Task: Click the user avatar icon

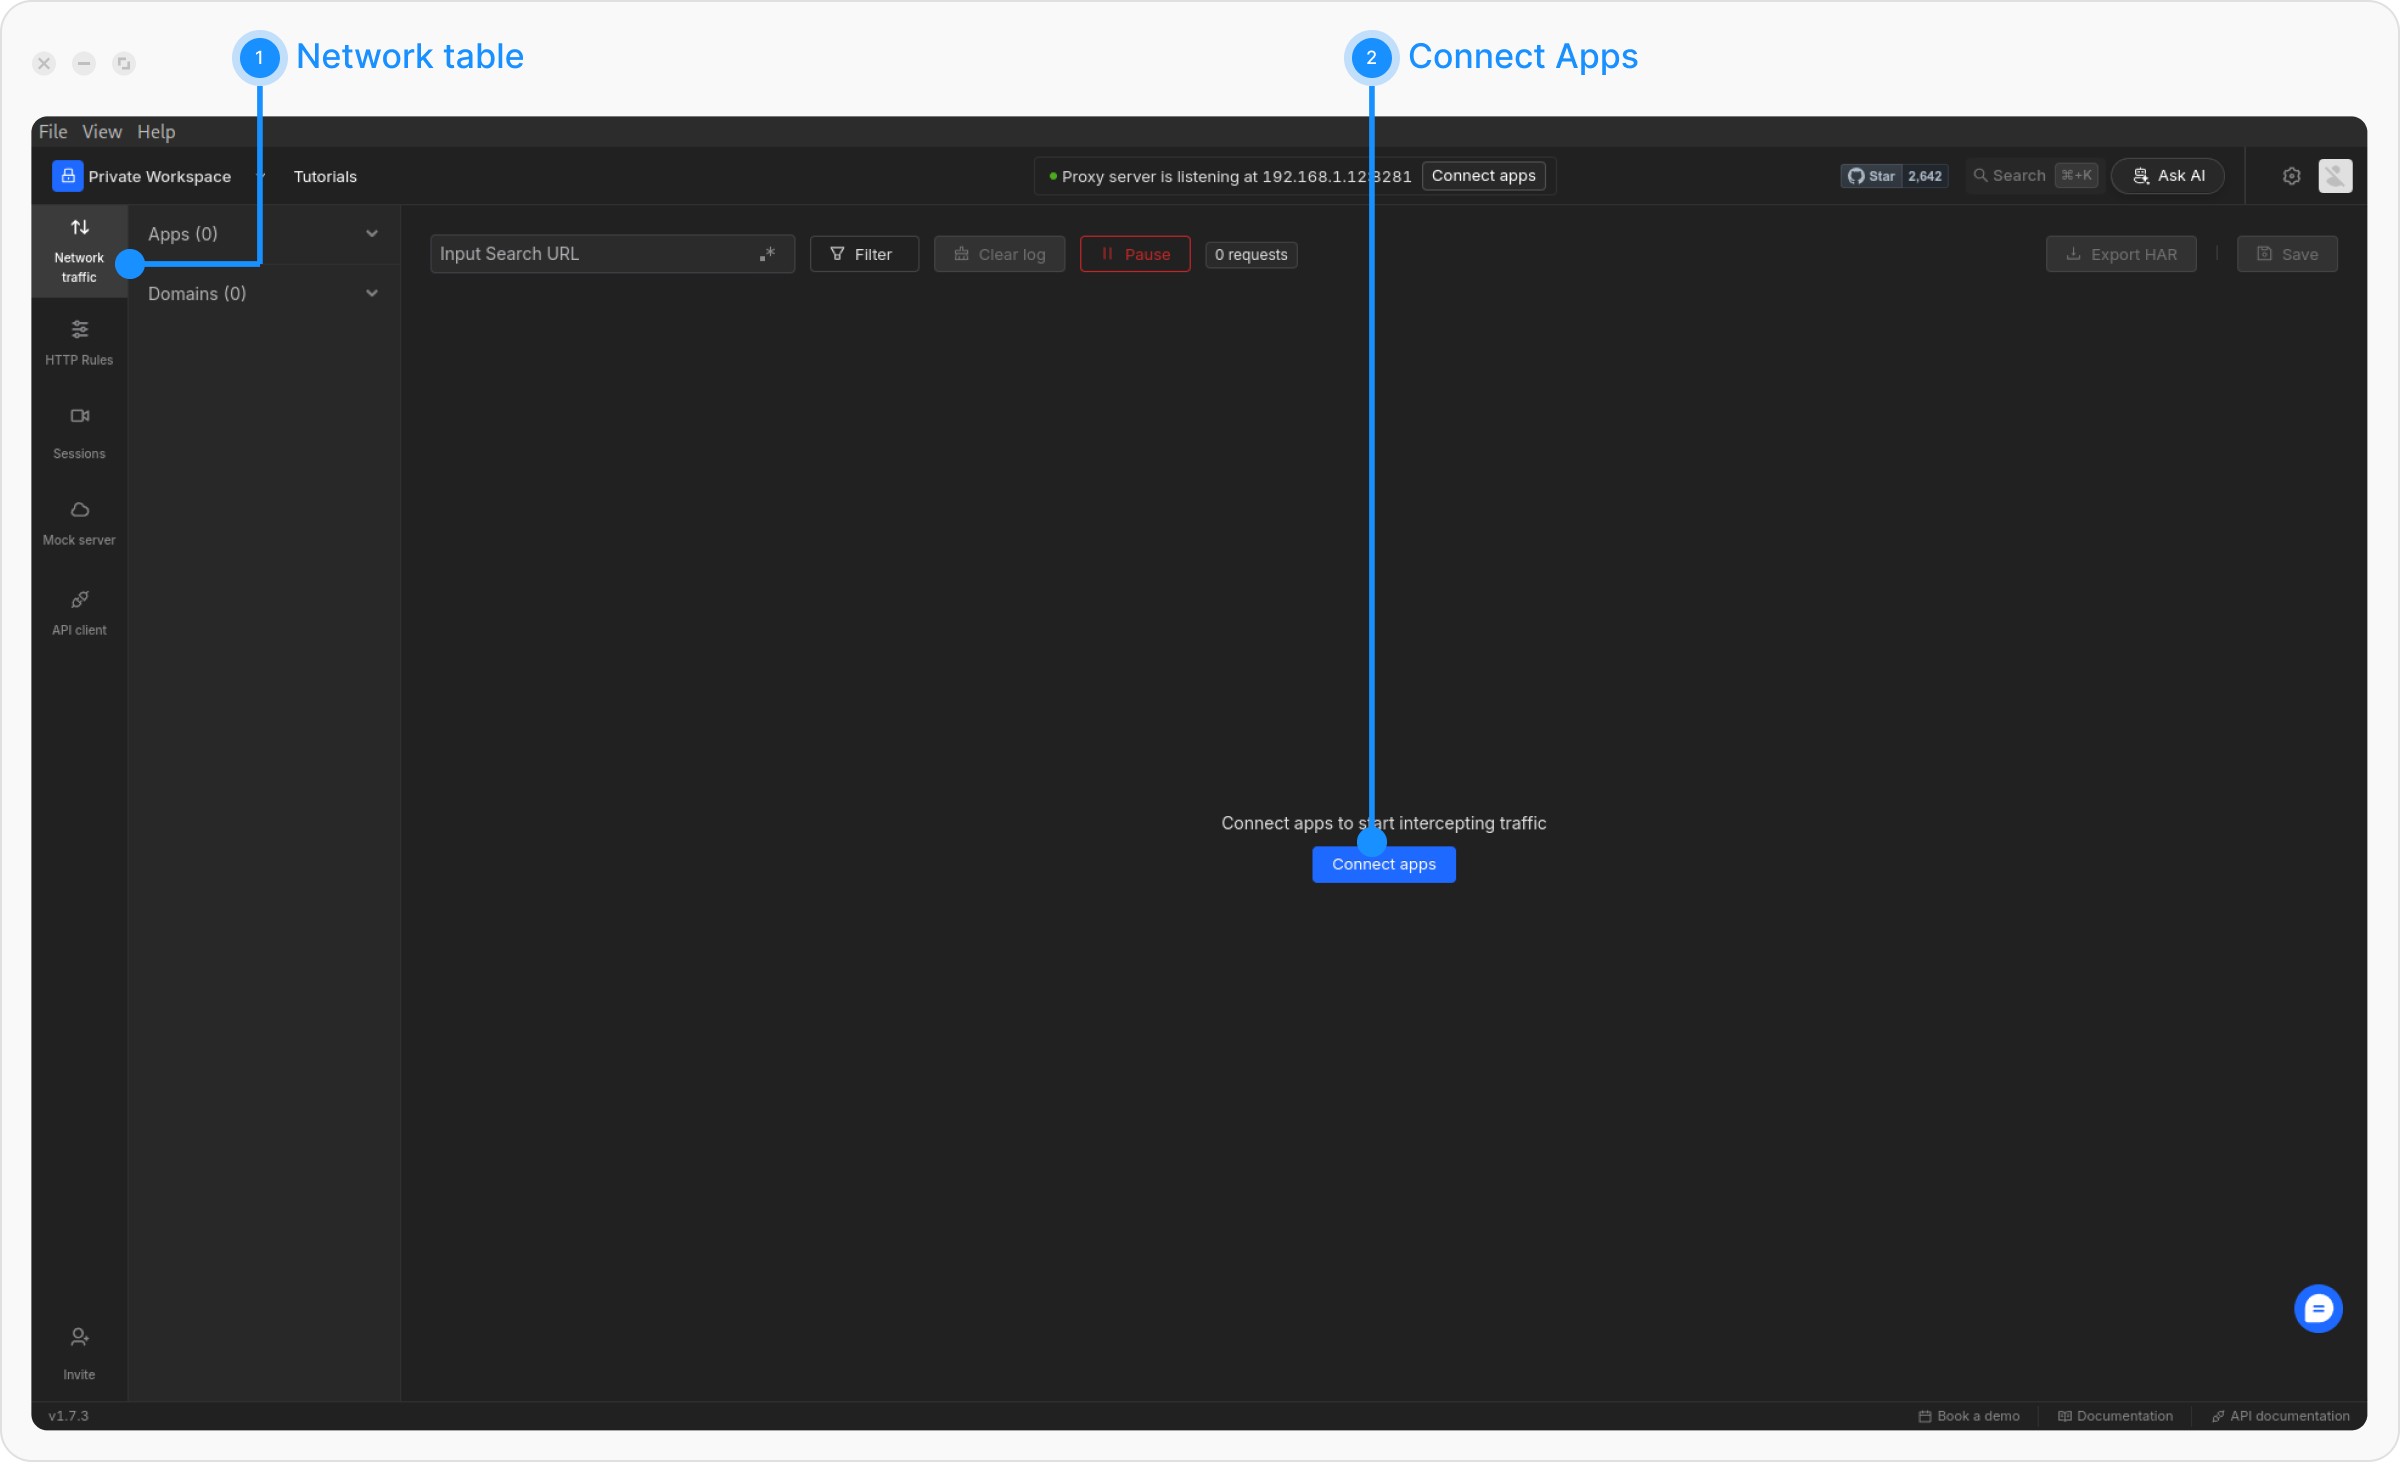Action: [2335, 176]
